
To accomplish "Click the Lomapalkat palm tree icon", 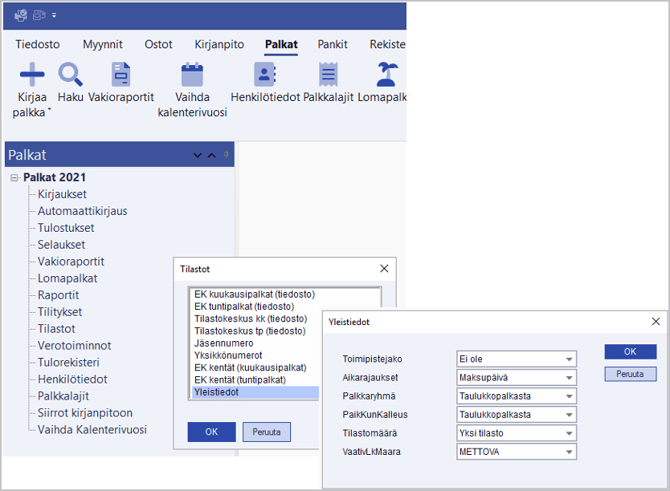I will click(385, 74).
